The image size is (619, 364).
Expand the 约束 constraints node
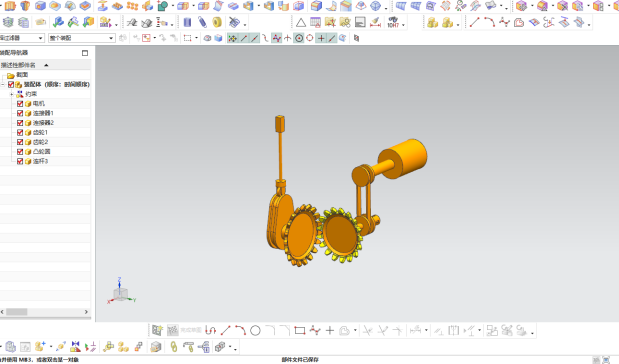[x=11, y=94]
